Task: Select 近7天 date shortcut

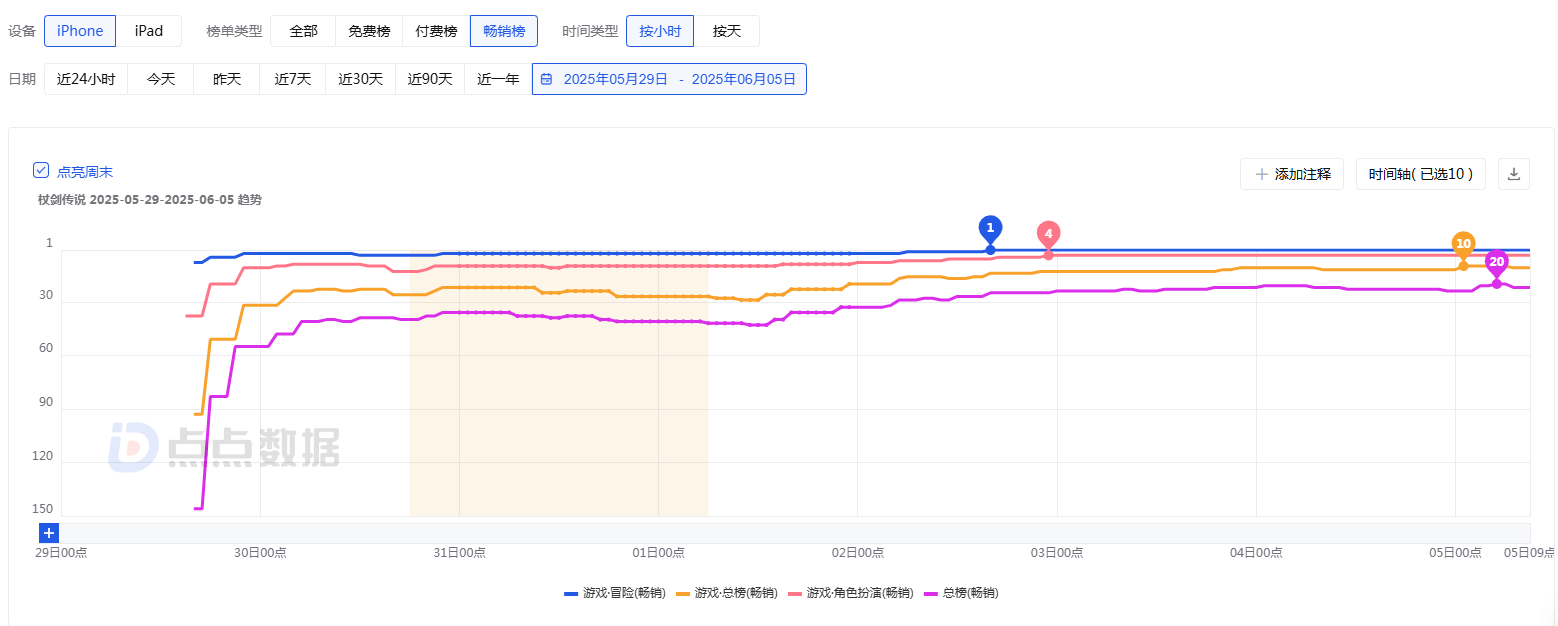Action: (293, 79)
